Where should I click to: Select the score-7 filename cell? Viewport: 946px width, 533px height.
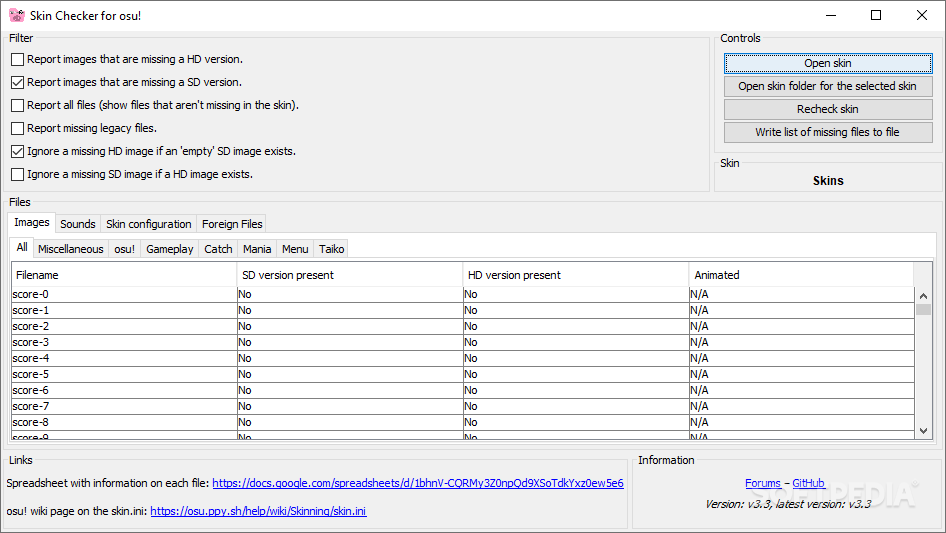[x=124, y=406]
